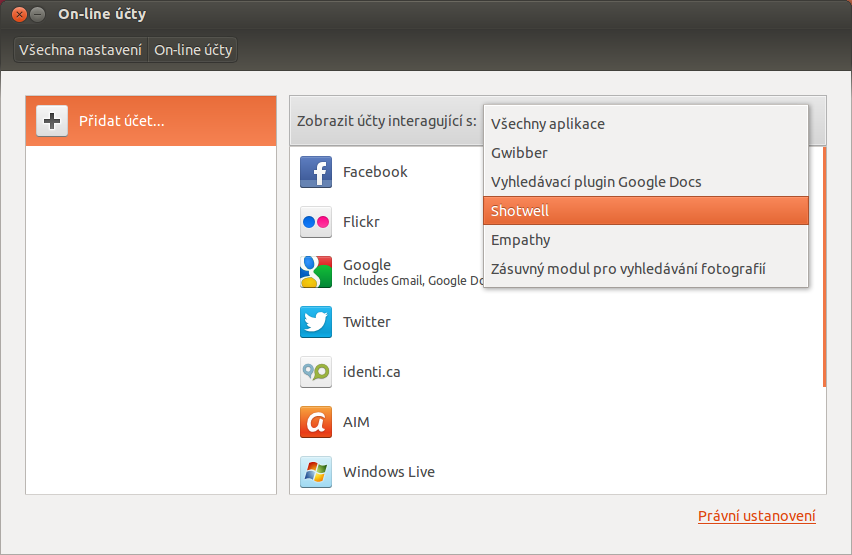The width and height of the screenshot is (852, 555).
Task: Click the AIM orange icon
Action: click(x=316, y=422)
